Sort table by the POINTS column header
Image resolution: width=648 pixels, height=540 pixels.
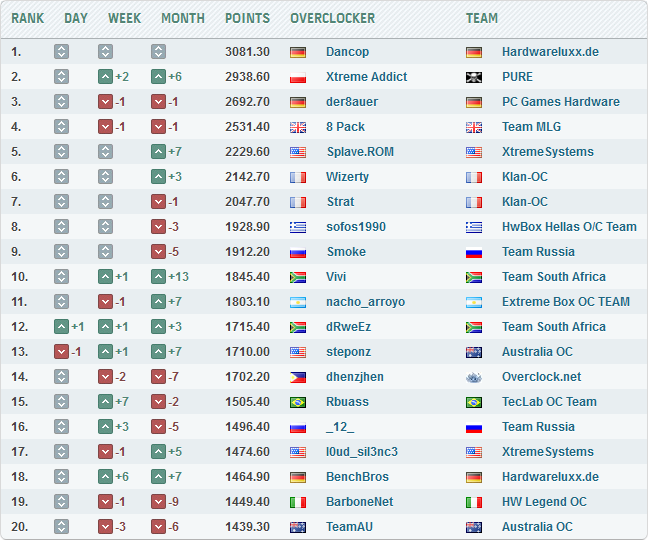[247, 18]
